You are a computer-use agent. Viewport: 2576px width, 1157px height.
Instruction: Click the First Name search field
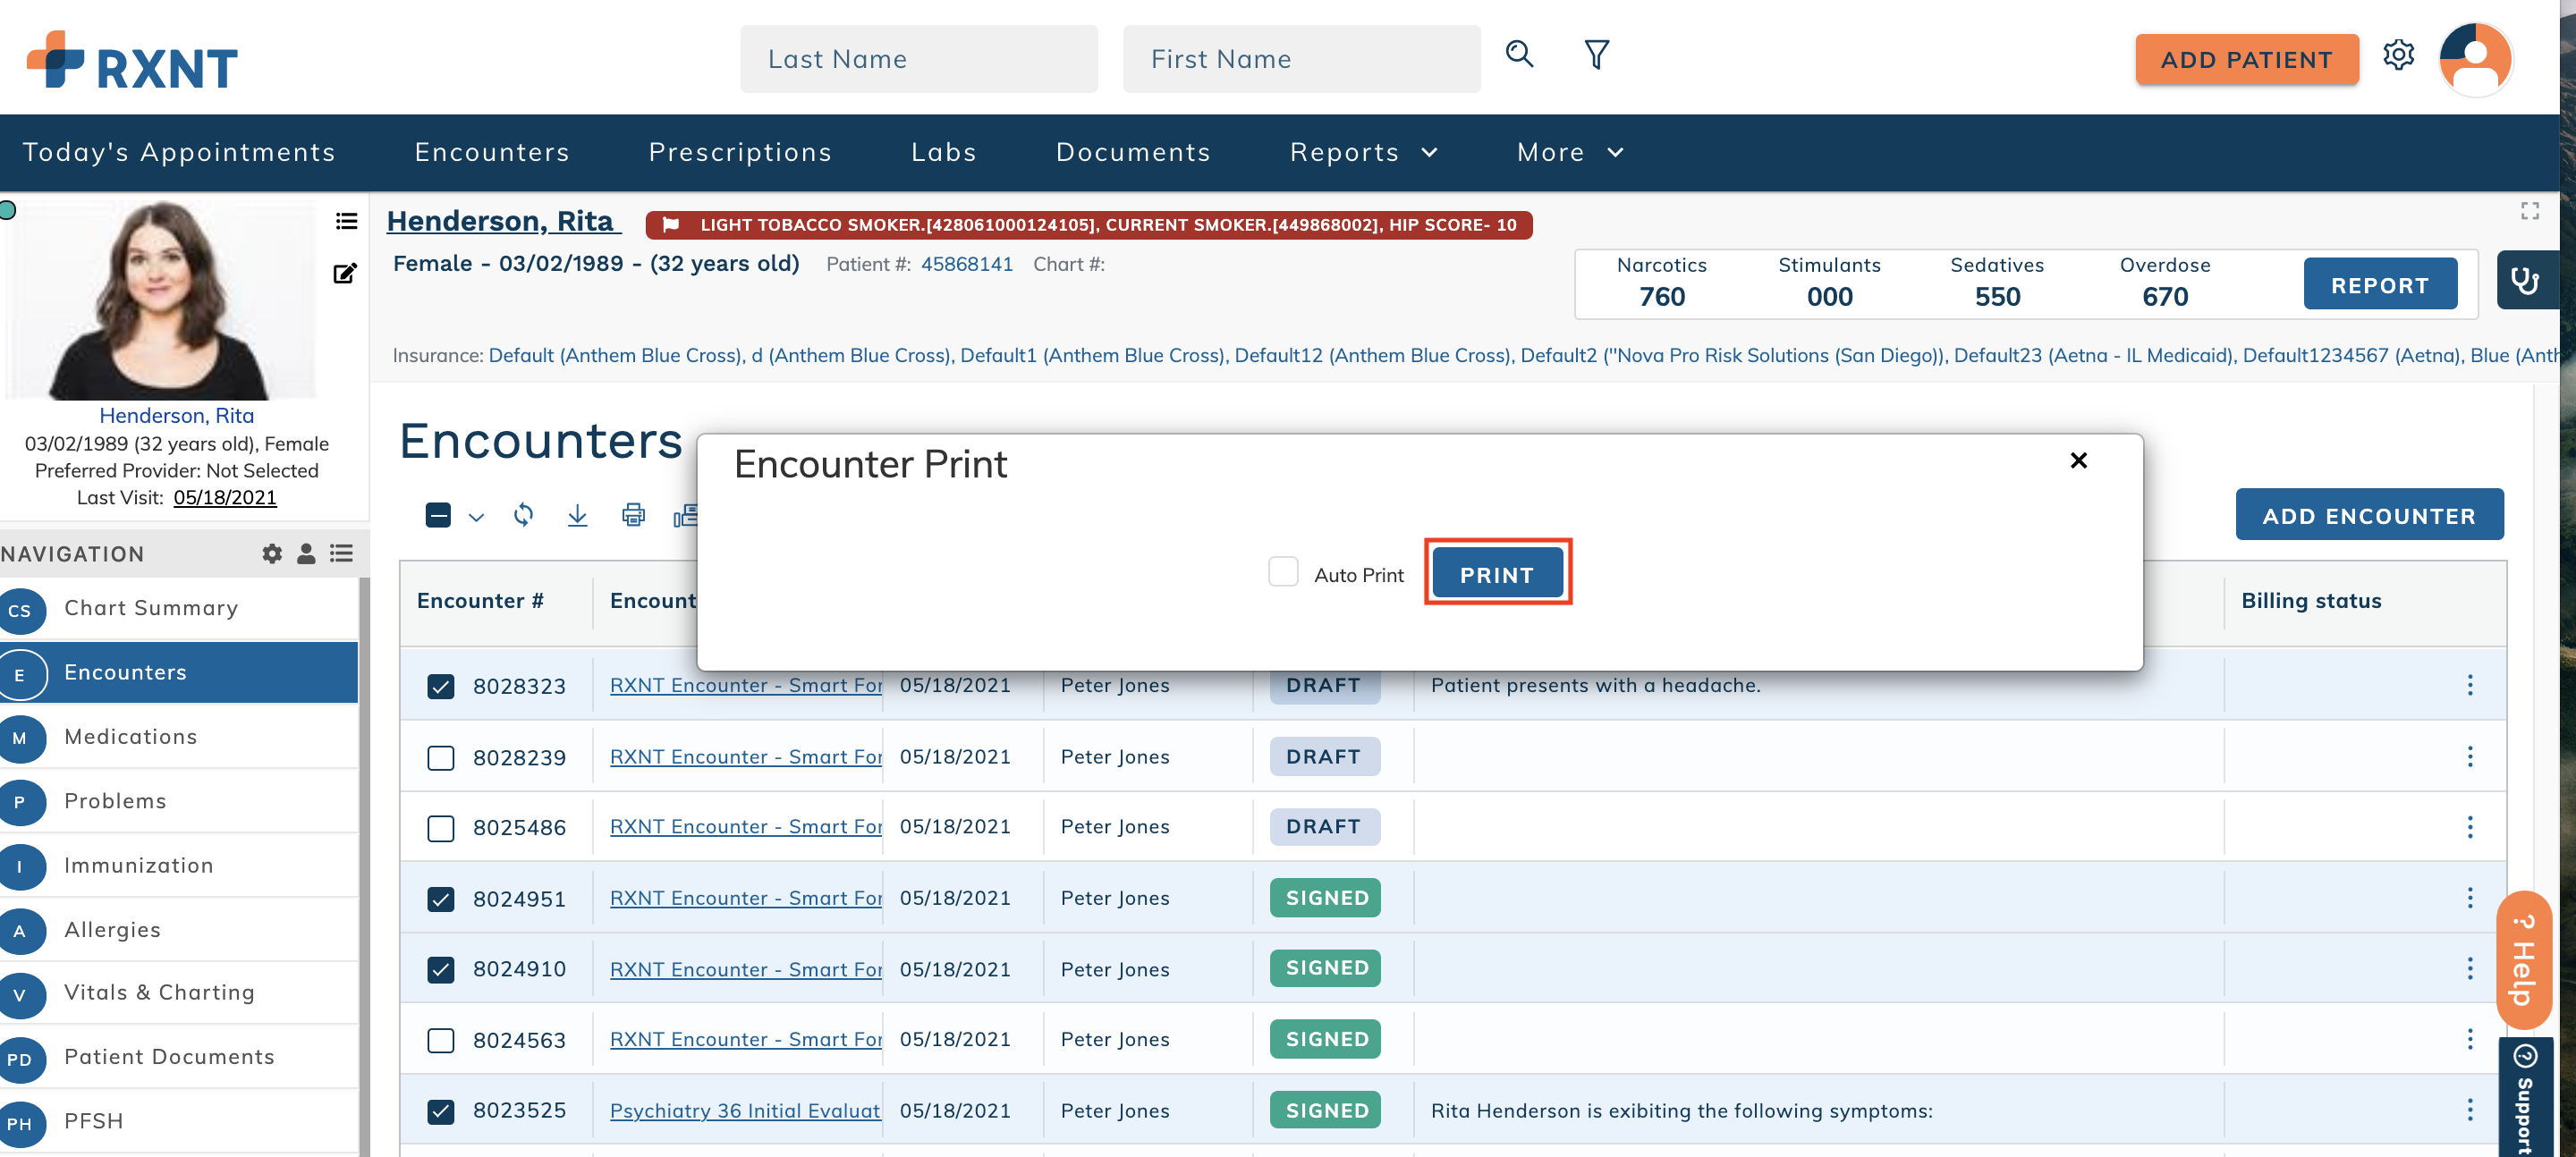(1301, 59)
